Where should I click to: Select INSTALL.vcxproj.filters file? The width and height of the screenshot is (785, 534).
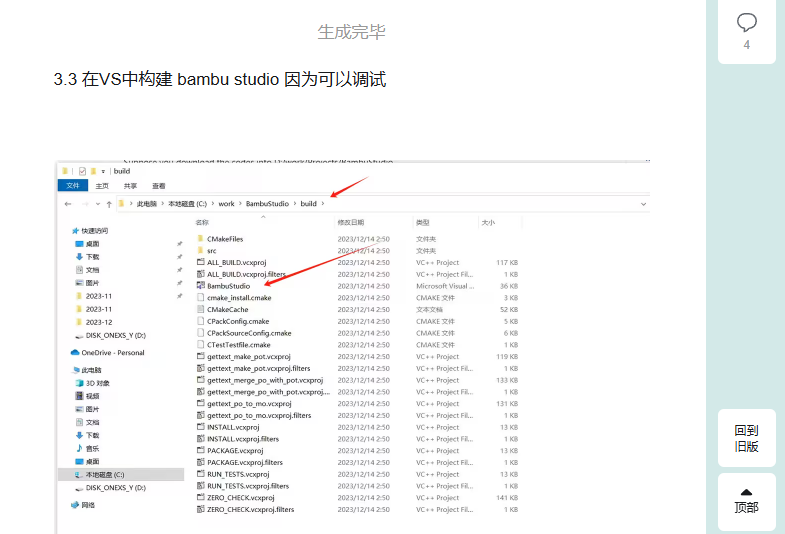[x=243, y=439]
